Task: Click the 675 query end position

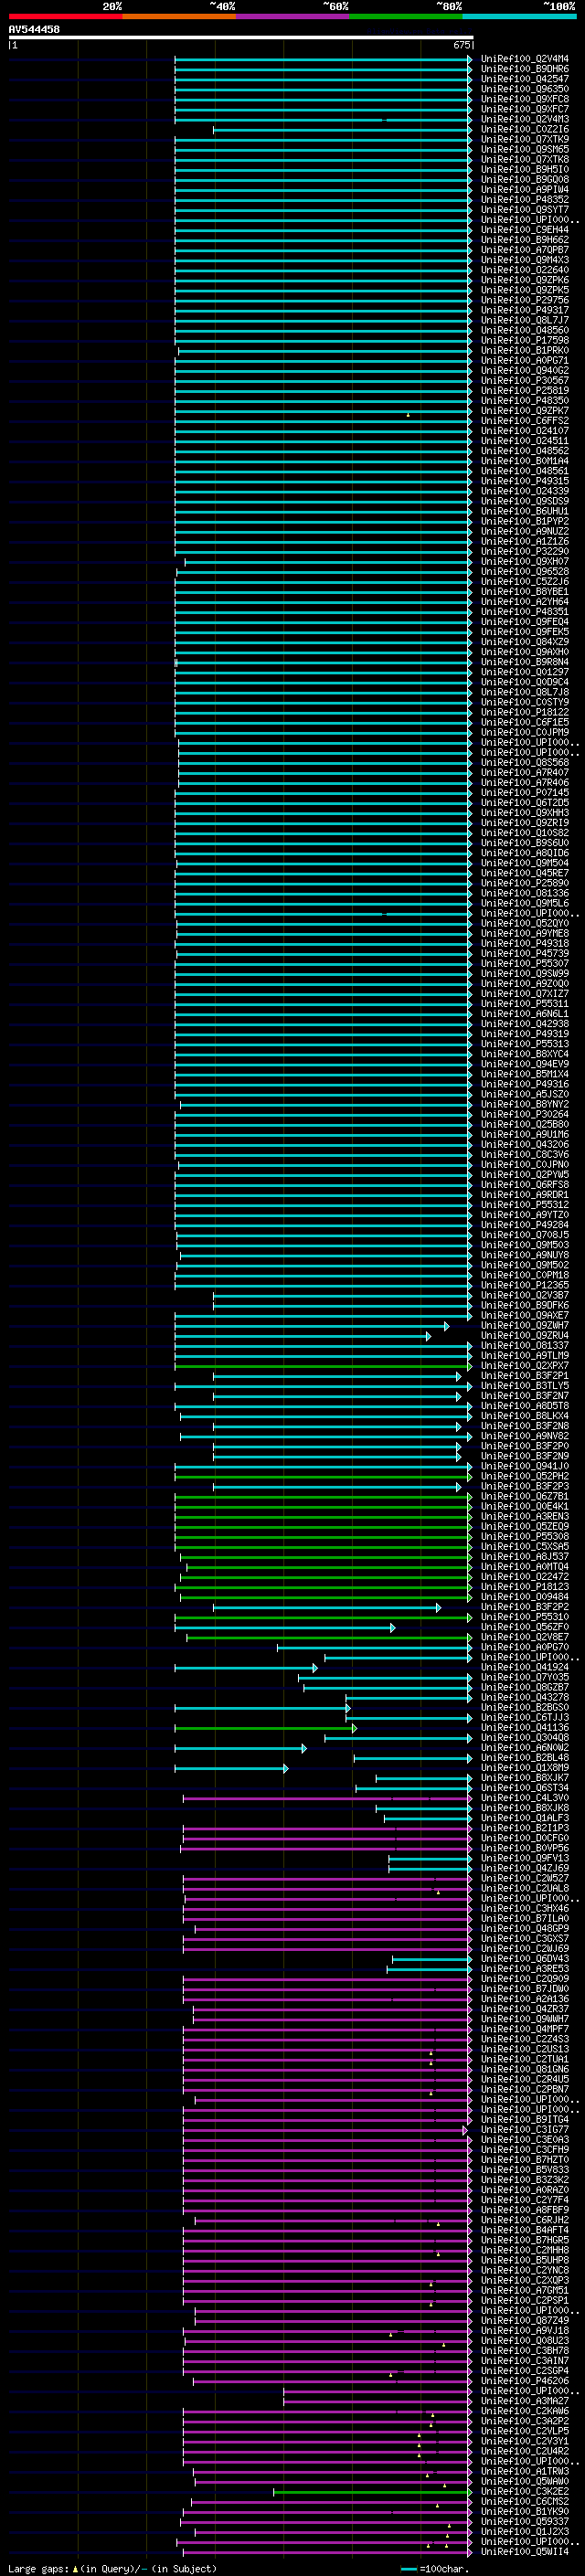Action: (x=461, y=45)
